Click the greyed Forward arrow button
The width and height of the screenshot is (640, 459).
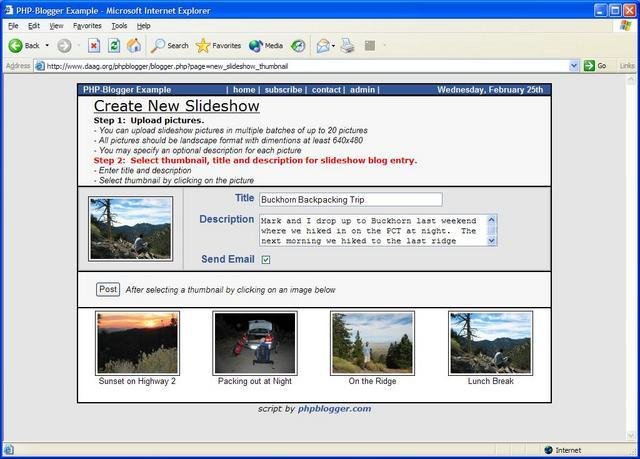pos(64,46)
